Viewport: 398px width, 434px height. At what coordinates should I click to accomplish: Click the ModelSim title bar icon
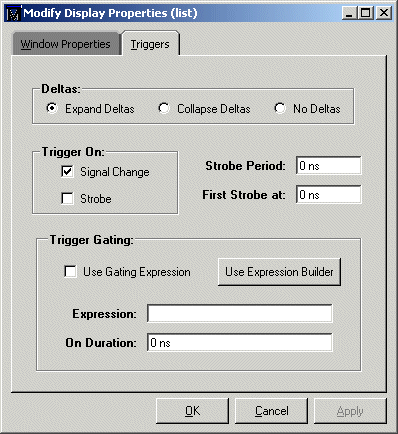pyautogui.click(x=14, y=13)
